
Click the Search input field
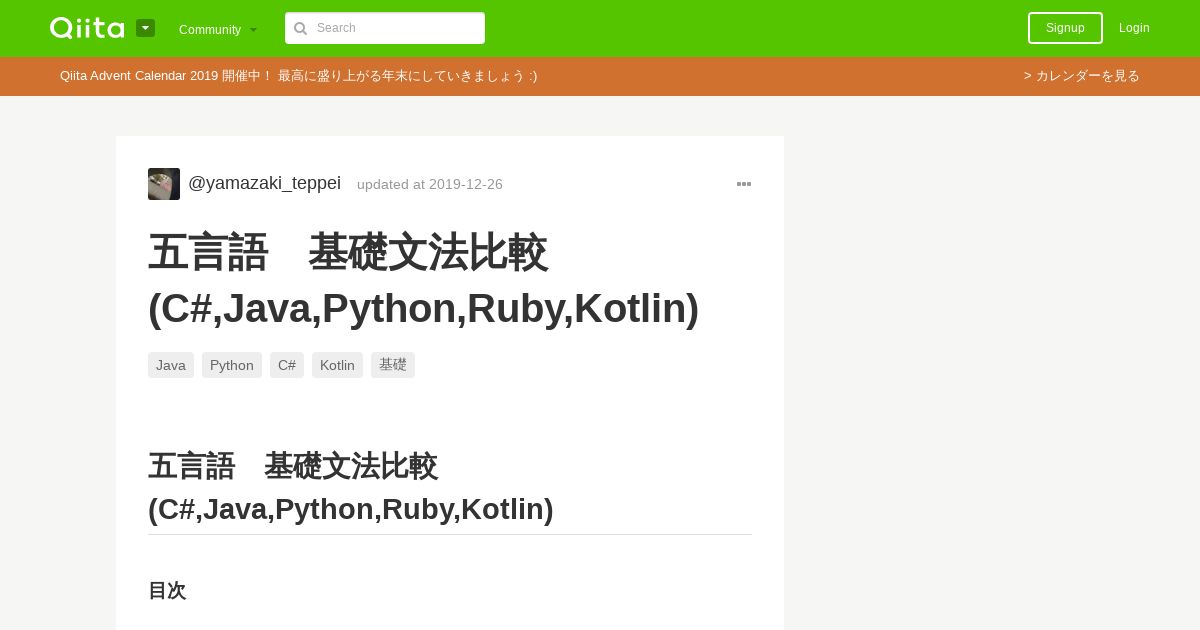pyautogui.click(x=385, y=28)
